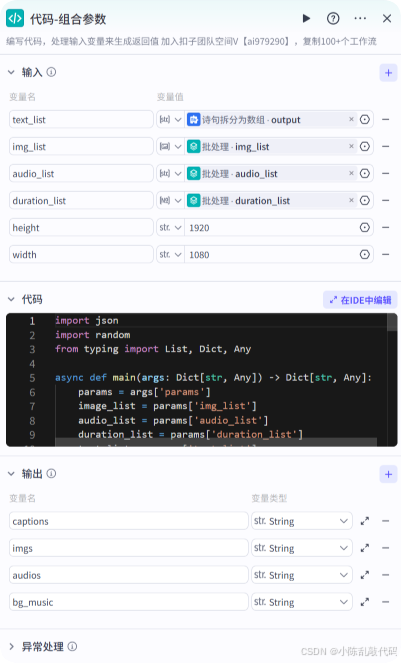Open variable selector for height row
401x663 pixels.
[365, 228]
